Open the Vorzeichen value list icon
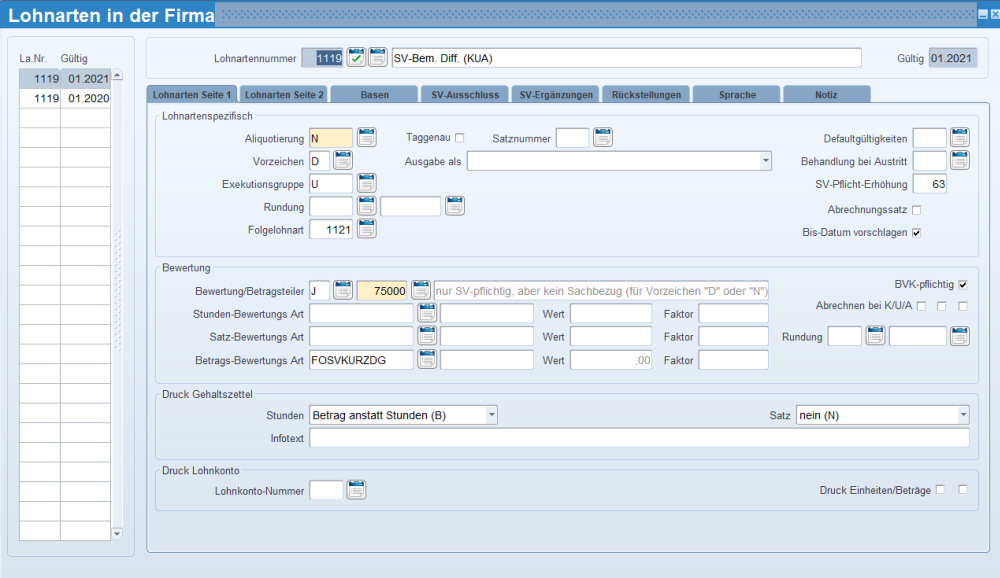Screen dimensions: 1000x578 coord(342,161)
